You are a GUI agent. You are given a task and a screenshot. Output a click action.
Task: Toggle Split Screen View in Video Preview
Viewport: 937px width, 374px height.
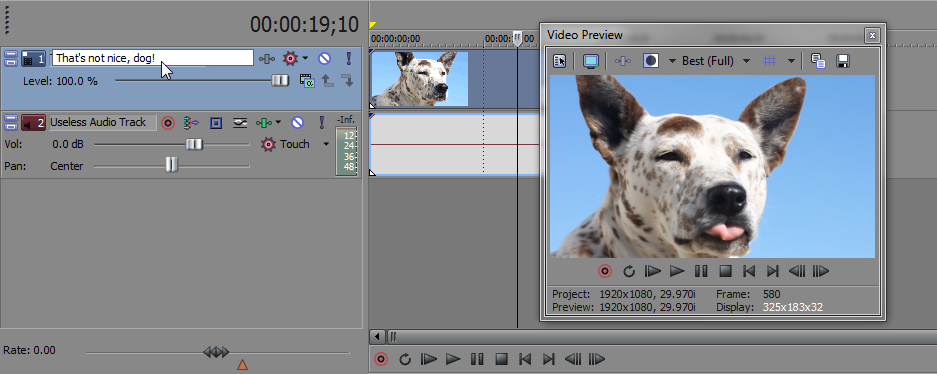click(x=651, y=61)
